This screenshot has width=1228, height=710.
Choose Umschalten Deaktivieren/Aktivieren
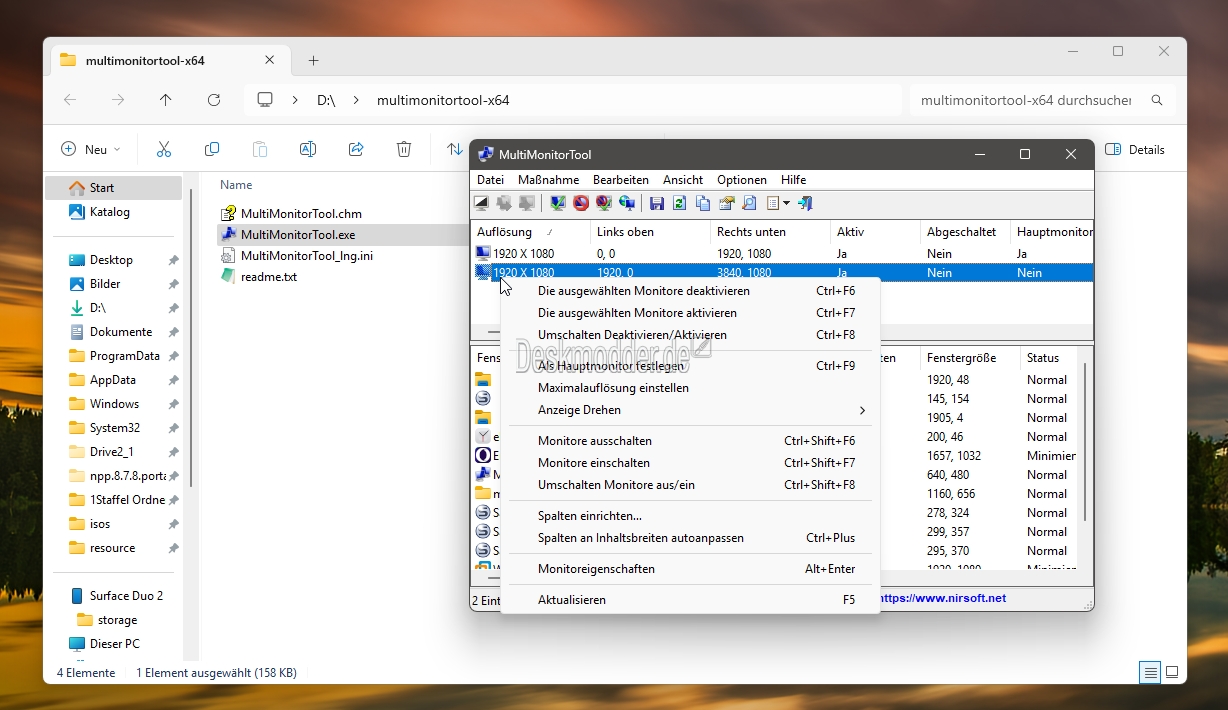click(x=690, y=335)
